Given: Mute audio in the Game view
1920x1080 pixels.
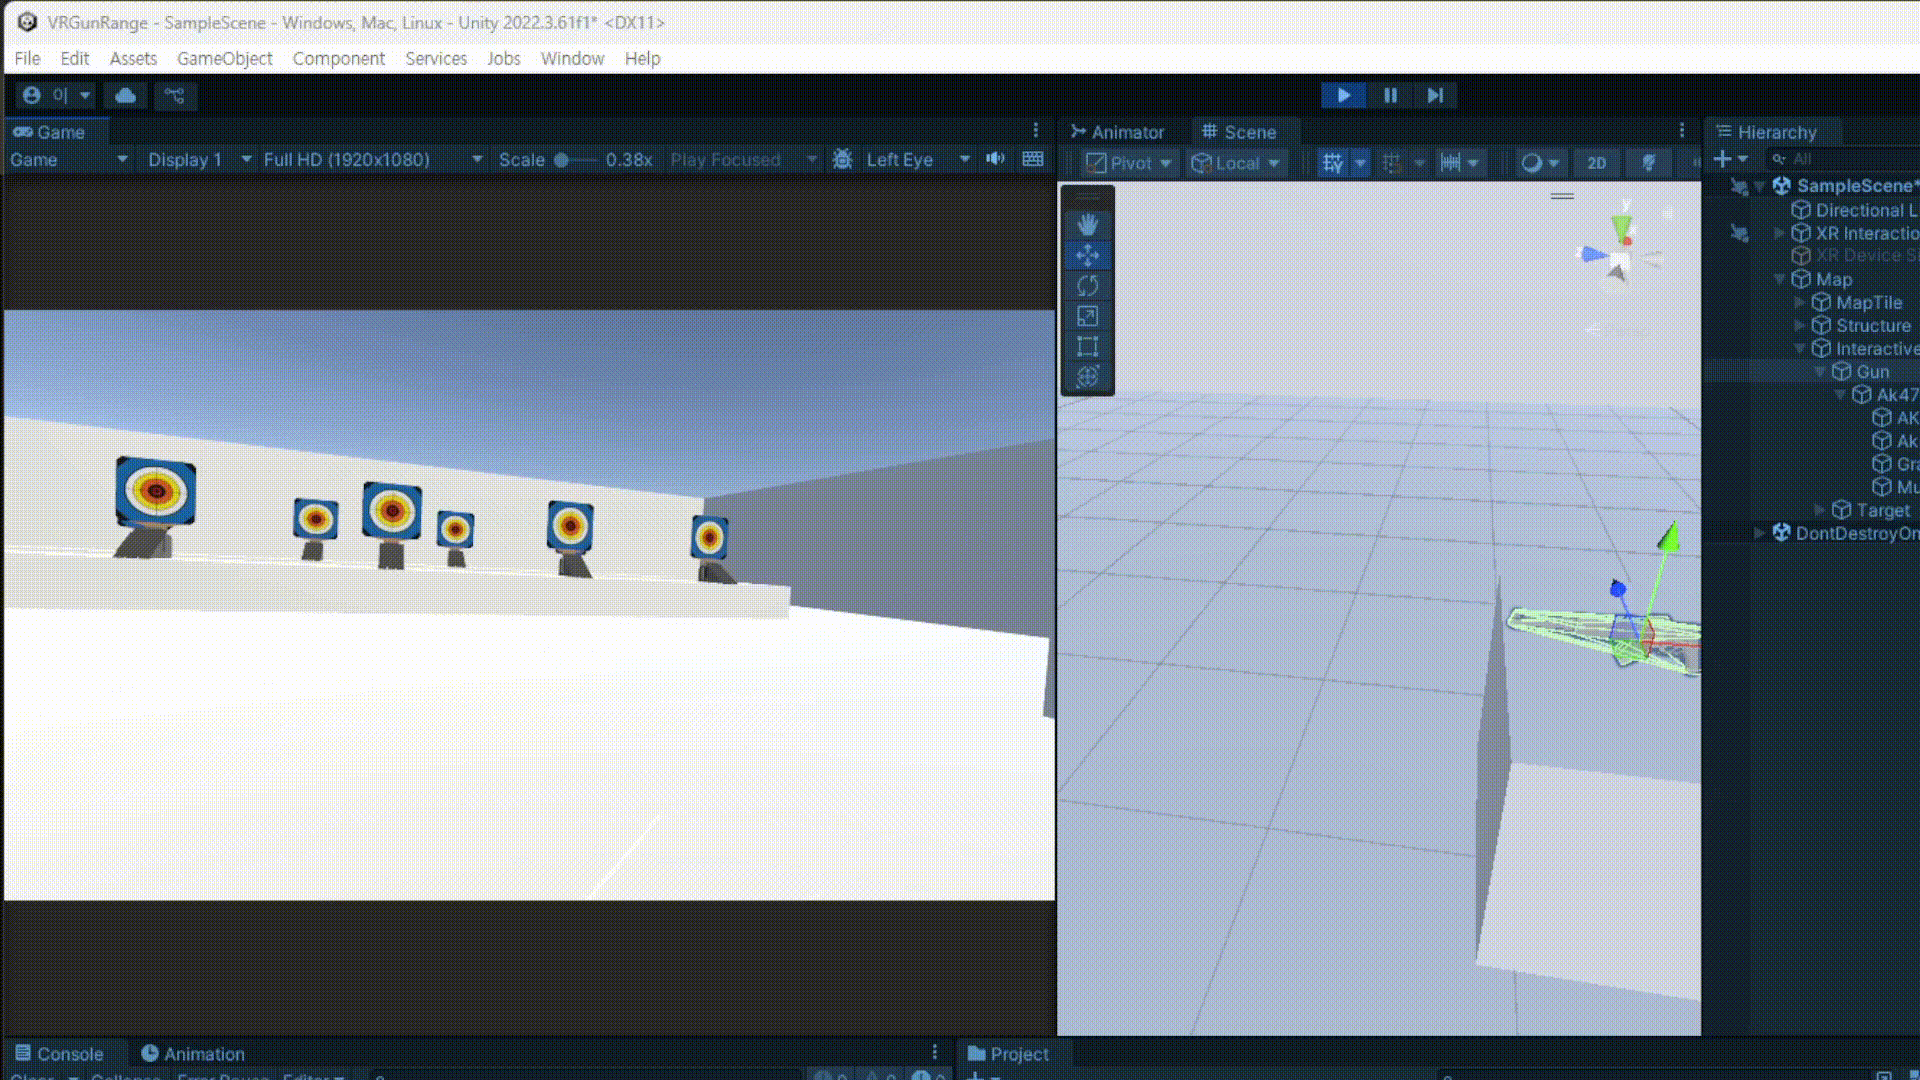Looking at the screenshot, I should coord(995,160).
